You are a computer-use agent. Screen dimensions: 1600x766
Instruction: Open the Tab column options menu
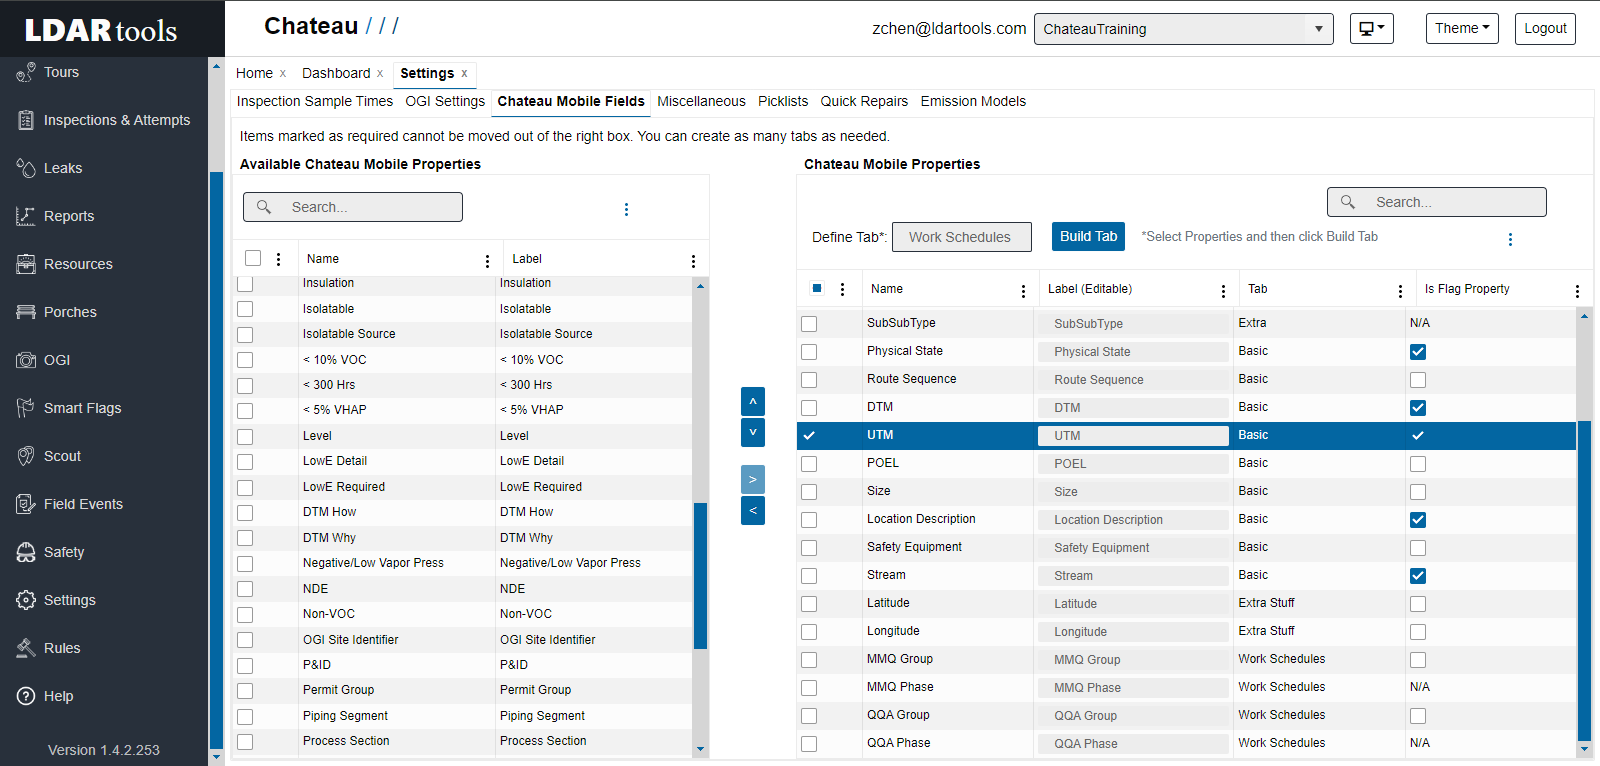pyautogui.click(x=1400, y=291)
